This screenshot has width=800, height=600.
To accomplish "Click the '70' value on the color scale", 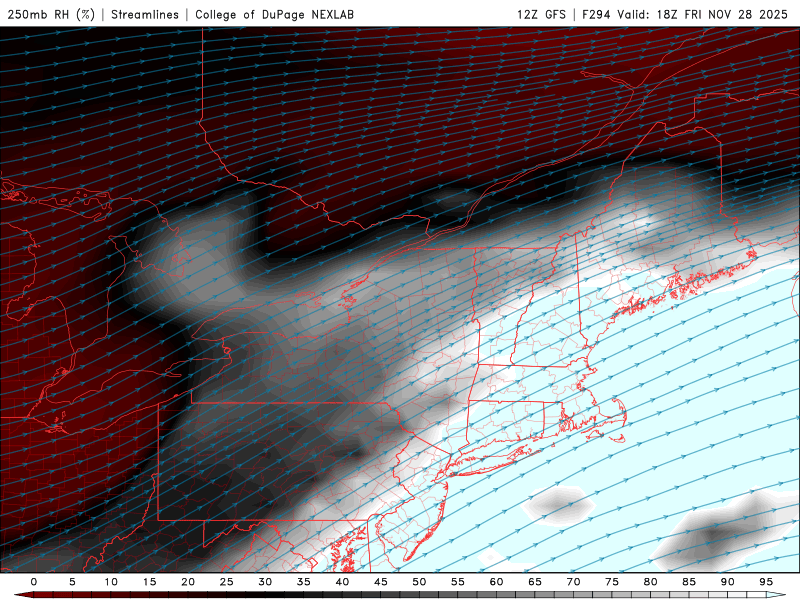I will [x=573, y=582].
